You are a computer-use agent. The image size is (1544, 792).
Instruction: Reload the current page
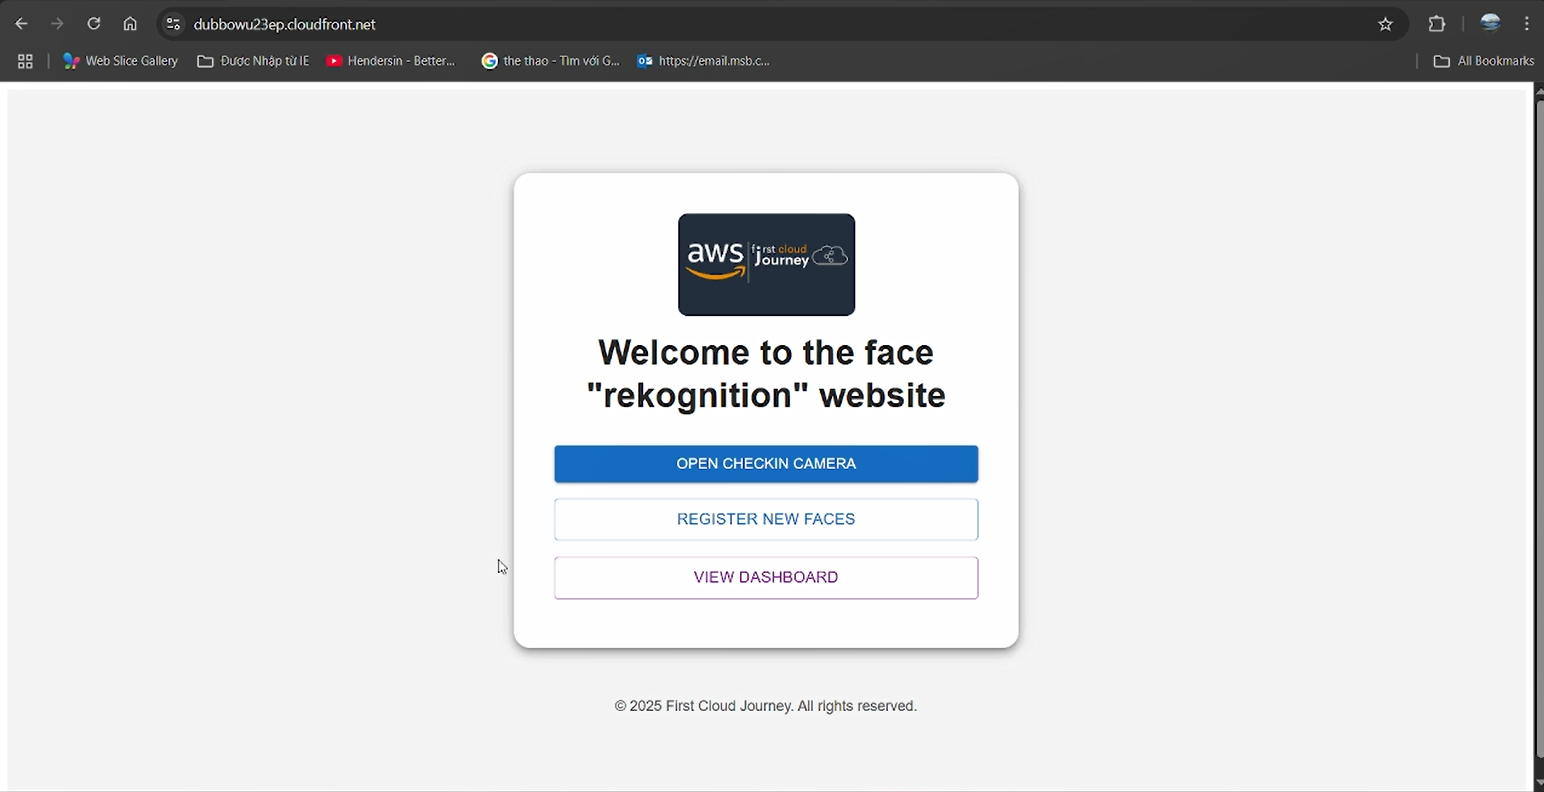[93, 24]
